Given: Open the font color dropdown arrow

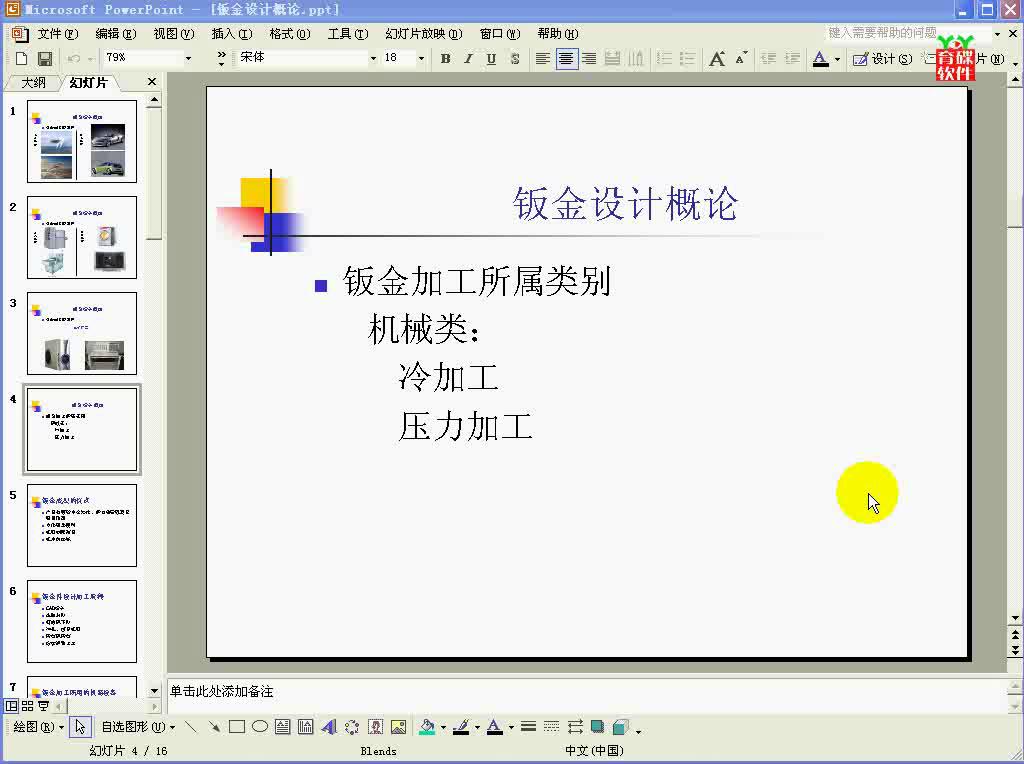Looking at the screenshot, I should [837, 59].
